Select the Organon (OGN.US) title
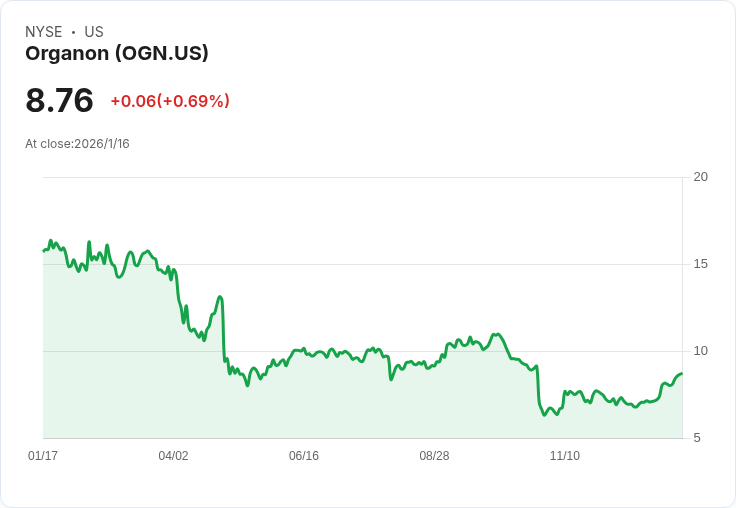The image size is (736, 508). click(117, 54)
